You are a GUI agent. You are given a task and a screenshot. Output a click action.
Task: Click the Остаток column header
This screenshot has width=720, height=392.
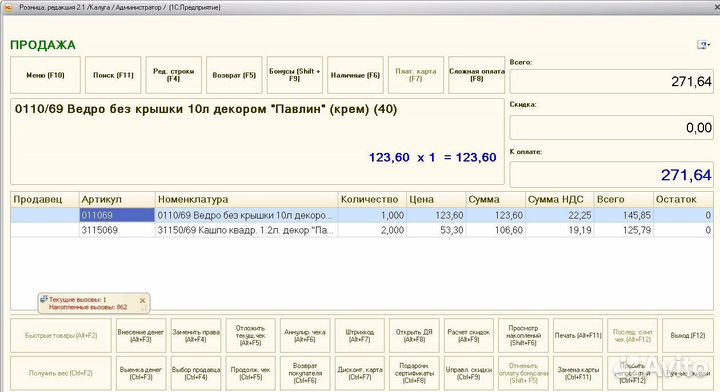click(683, 200)
